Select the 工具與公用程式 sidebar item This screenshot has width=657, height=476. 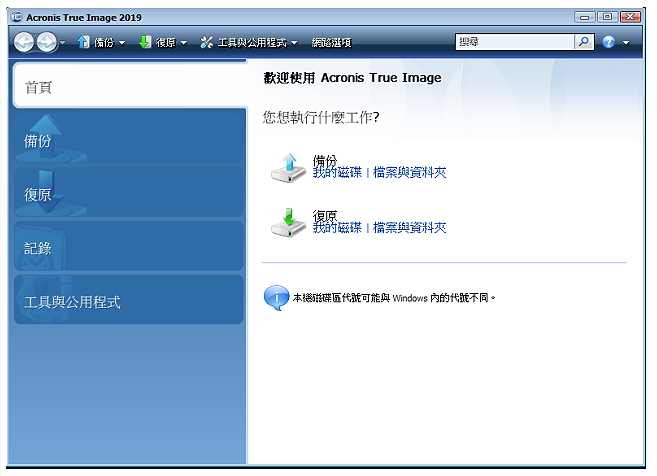129,300
